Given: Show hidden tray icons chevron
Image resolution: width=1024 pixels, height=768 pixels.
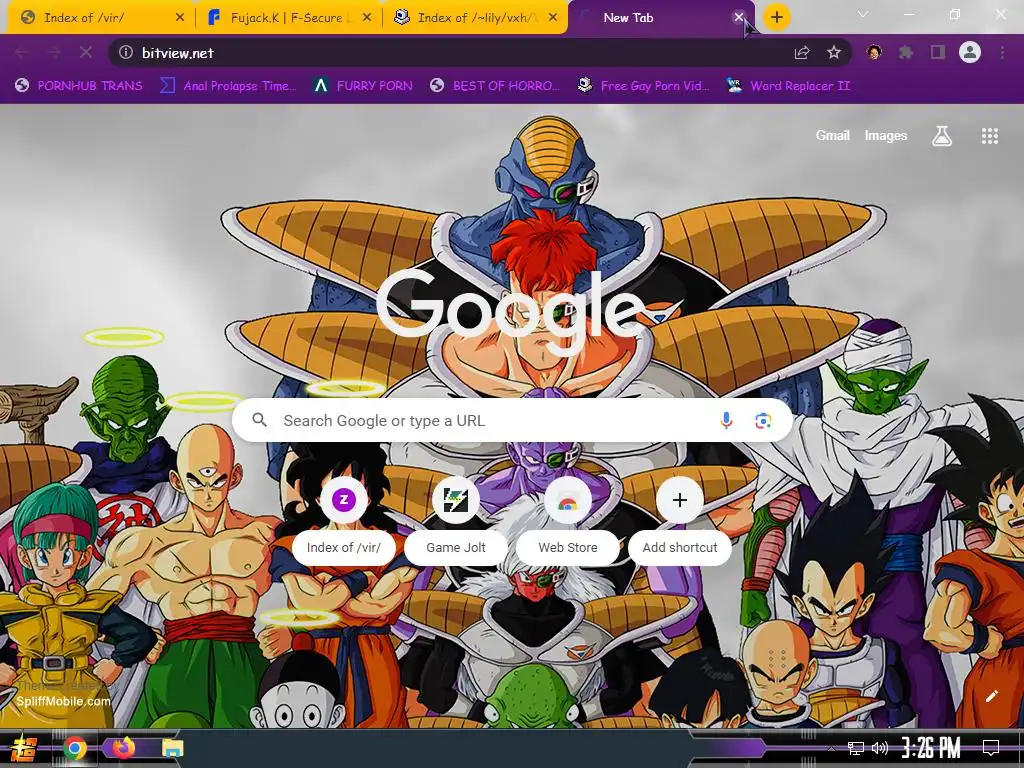Looking at the screenshot, I should (831, 748).
